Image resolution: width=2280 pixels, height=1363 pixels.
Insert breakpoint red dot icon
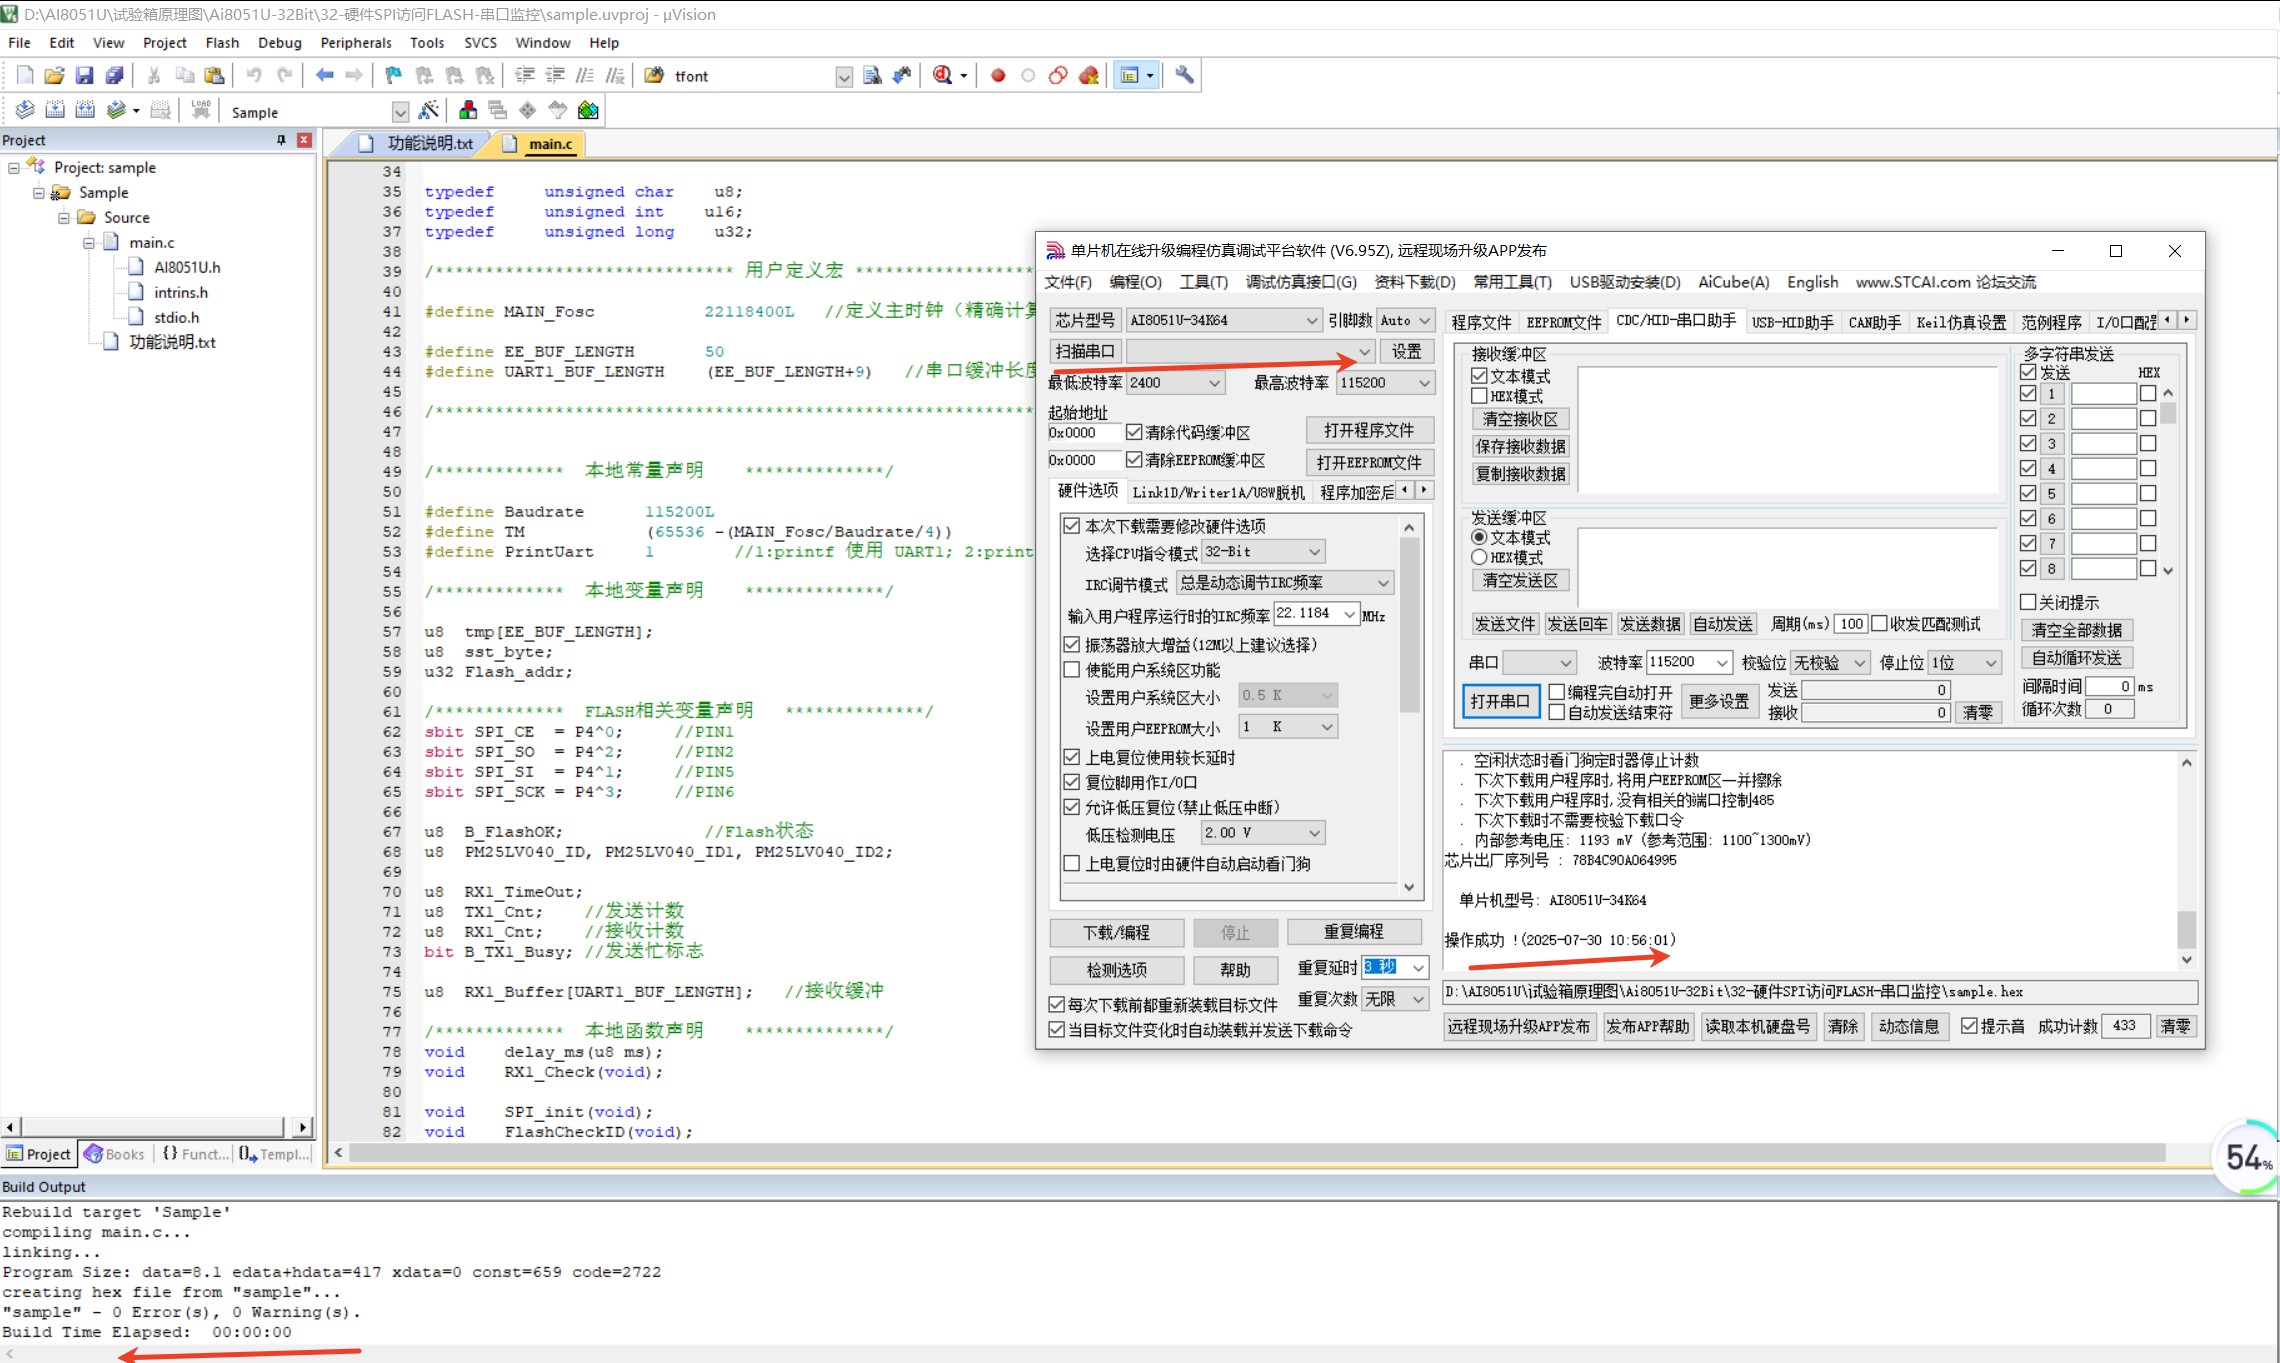tap(998, 75)
